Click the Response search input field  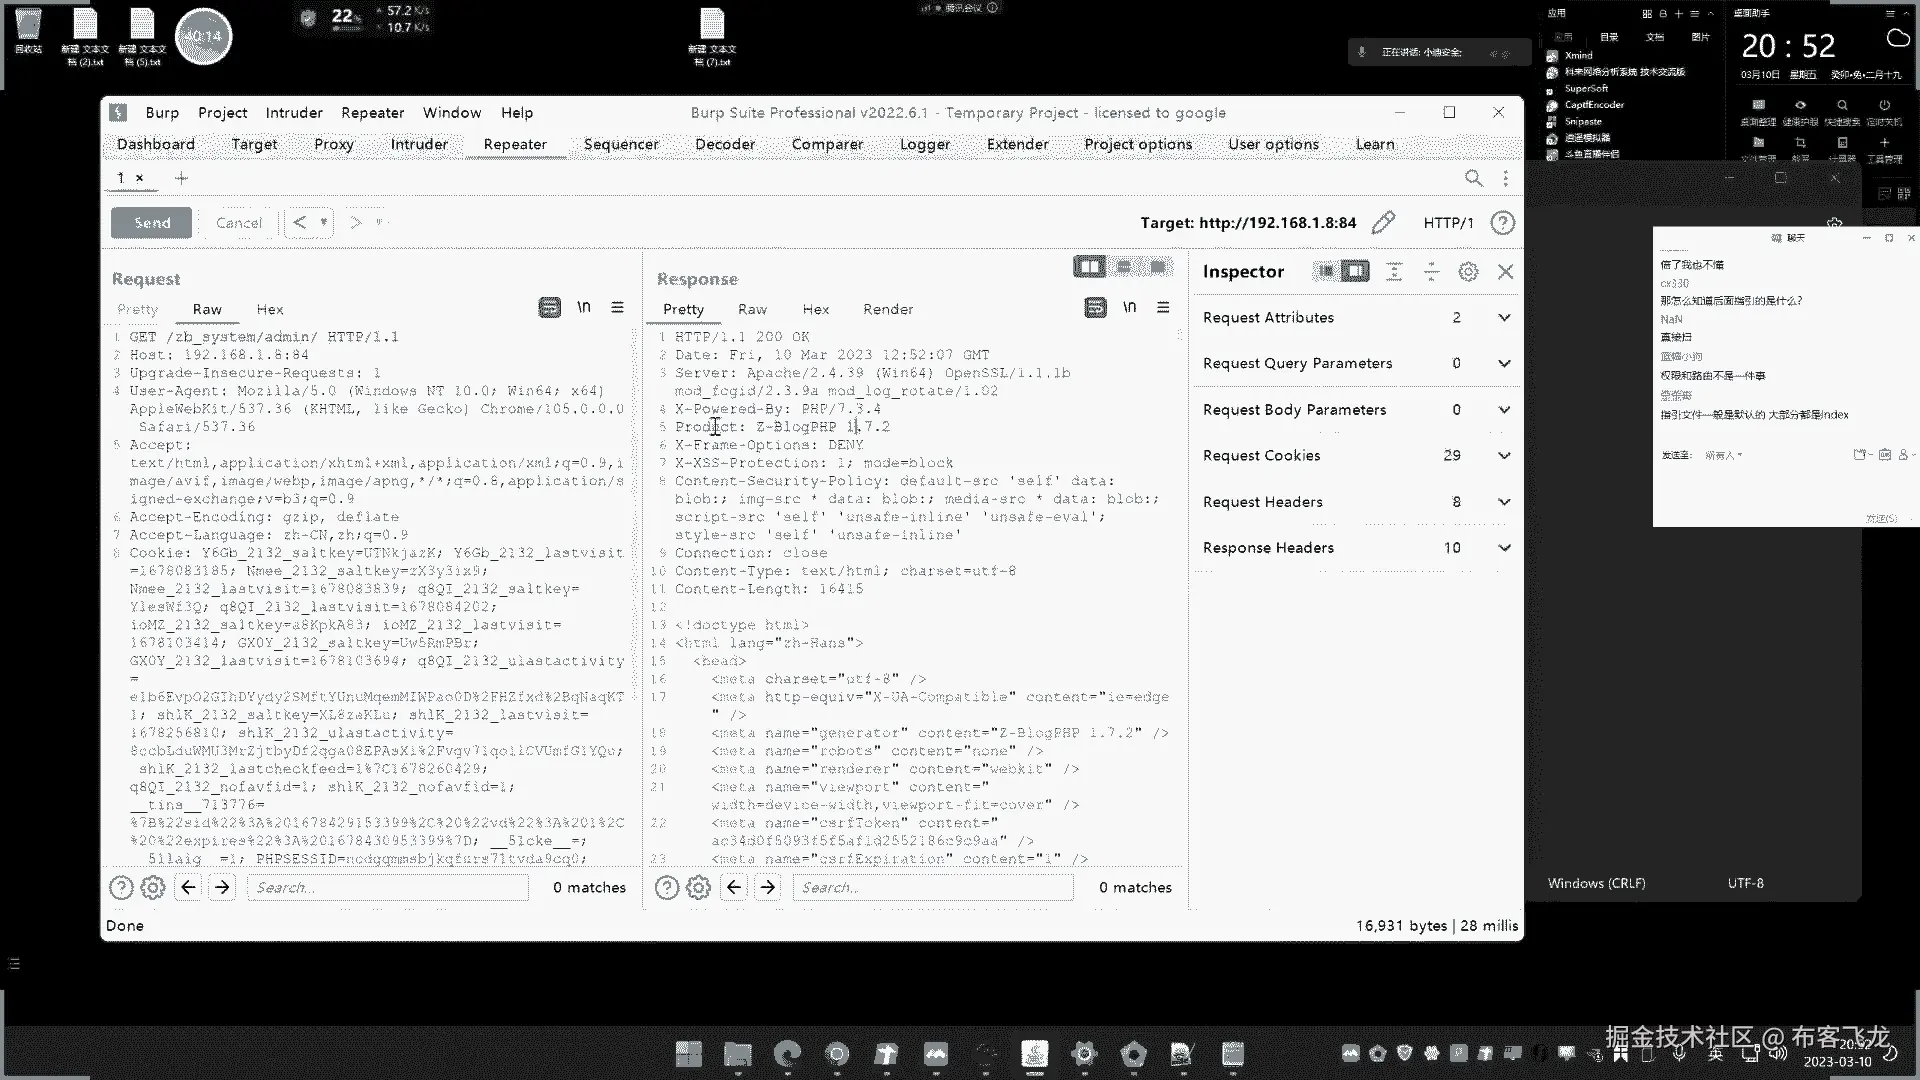tap(931, 887)
